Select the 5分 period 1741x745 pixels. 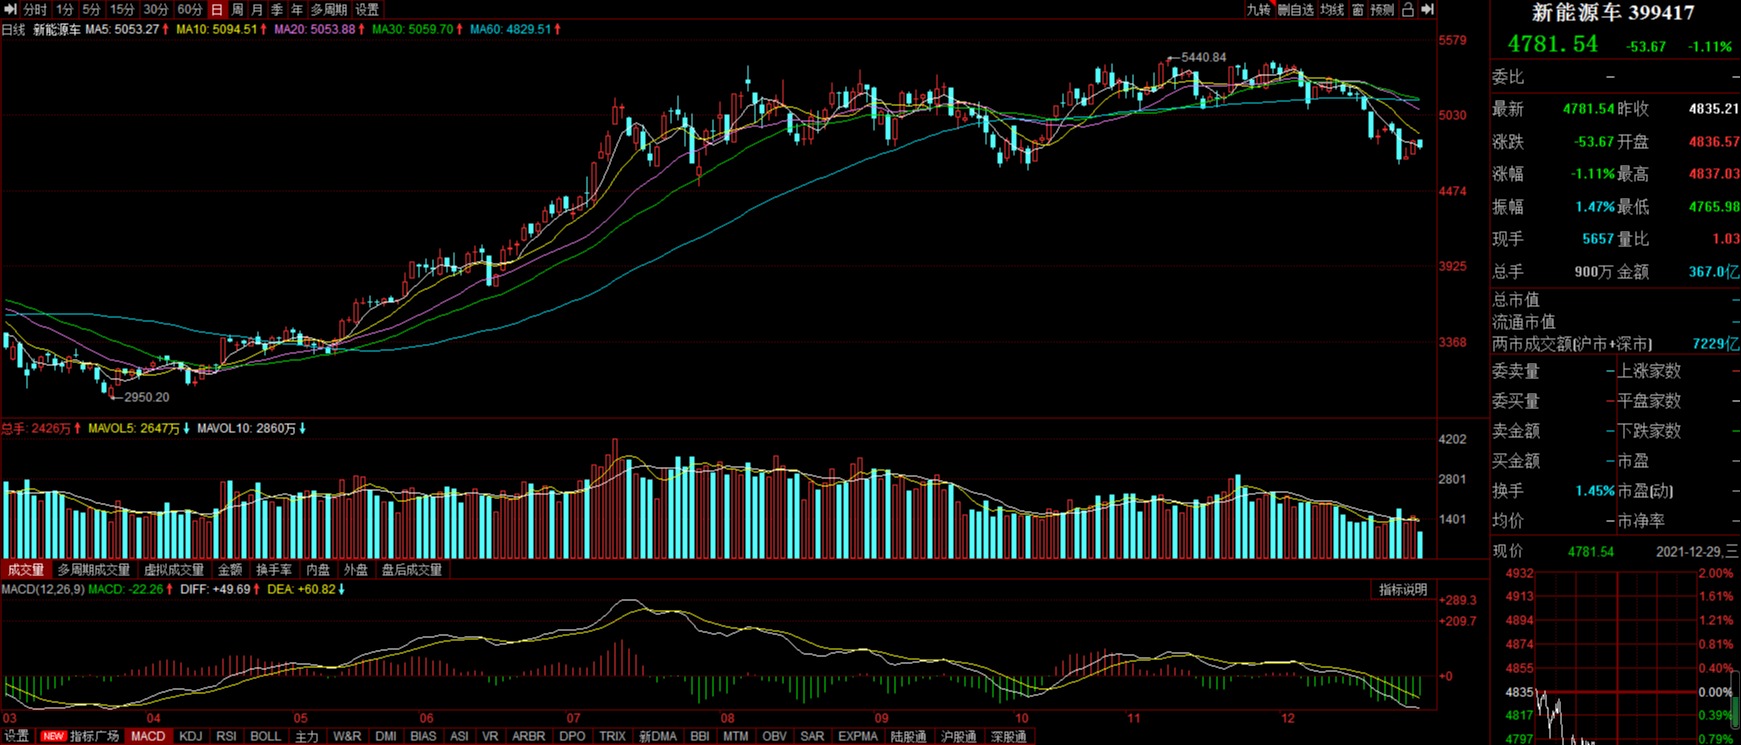(92, 9)
